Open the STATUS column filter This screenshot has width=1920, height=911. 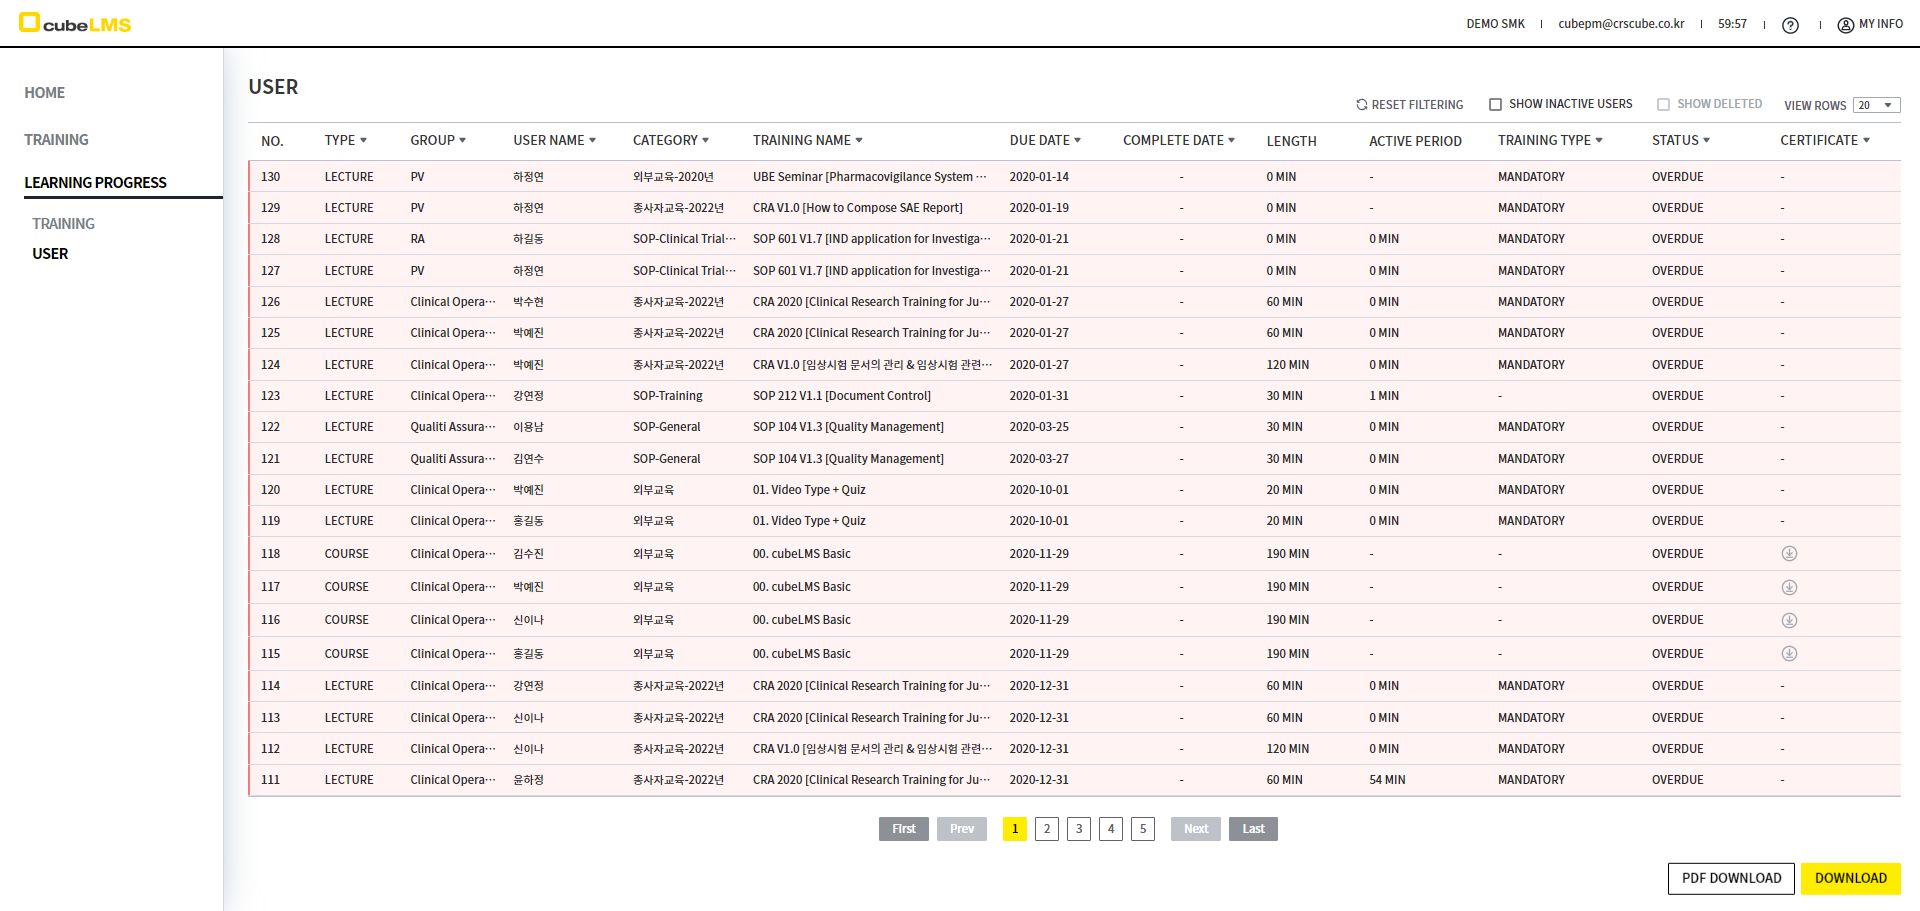click(x=1681, y=141)
